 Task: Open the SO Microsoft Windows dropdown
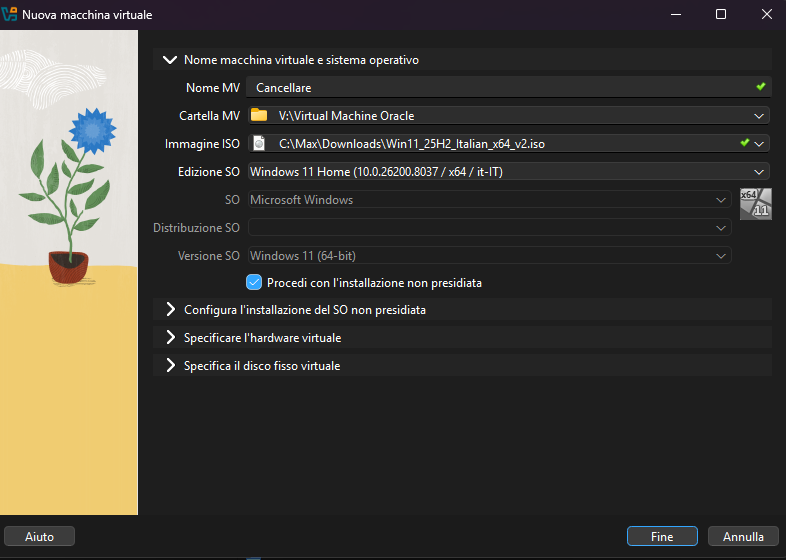tap(721, 200)
